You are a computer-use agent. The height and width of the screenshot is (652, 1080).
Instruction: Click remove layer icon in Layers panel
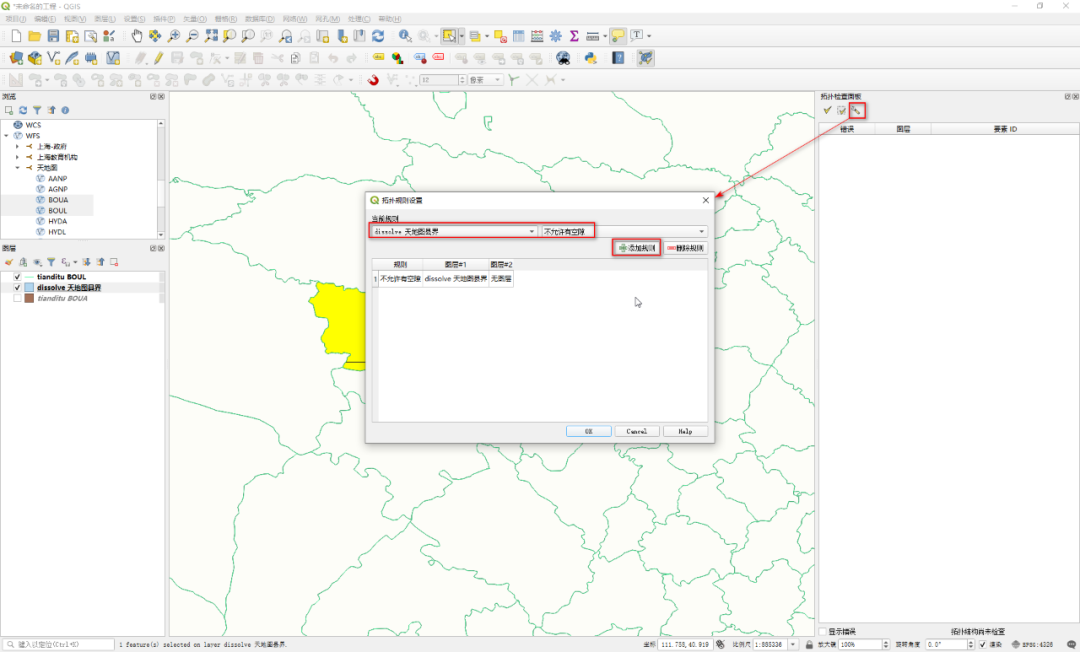tap(114, 262)
